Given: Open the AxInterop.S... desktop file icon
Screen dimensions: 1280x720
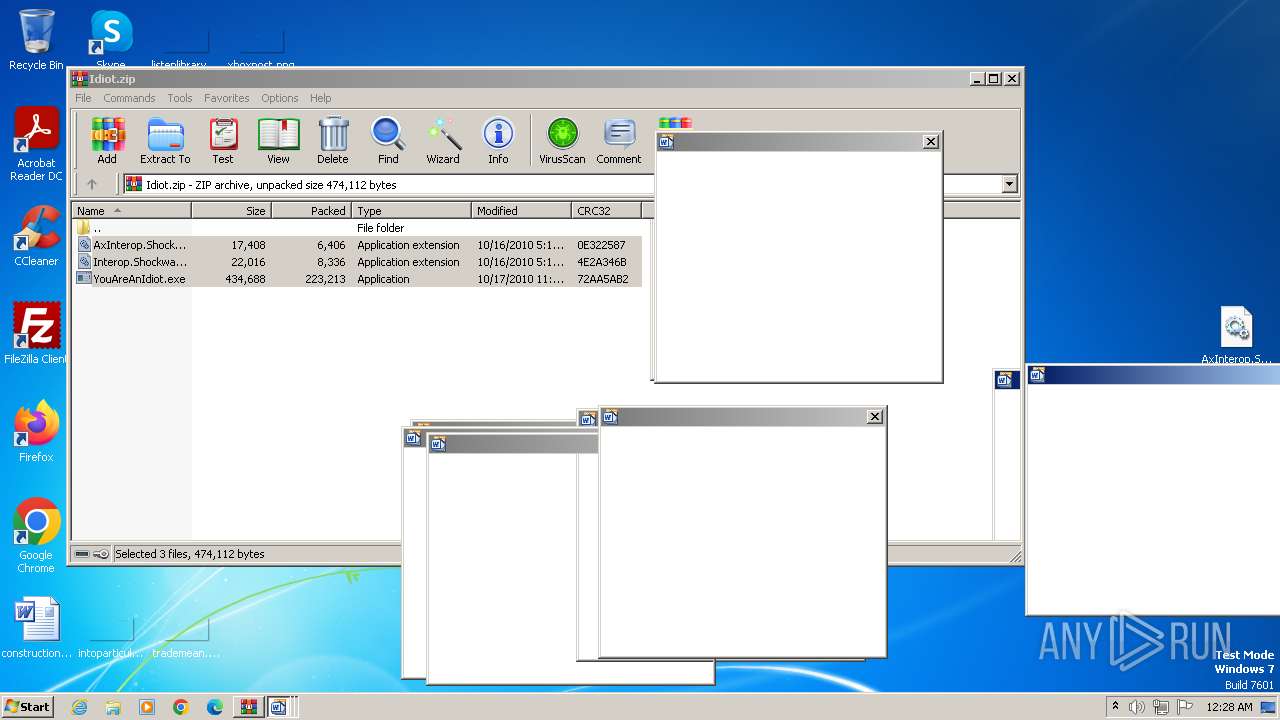Looking at the screenshot, I should 1237,336.
